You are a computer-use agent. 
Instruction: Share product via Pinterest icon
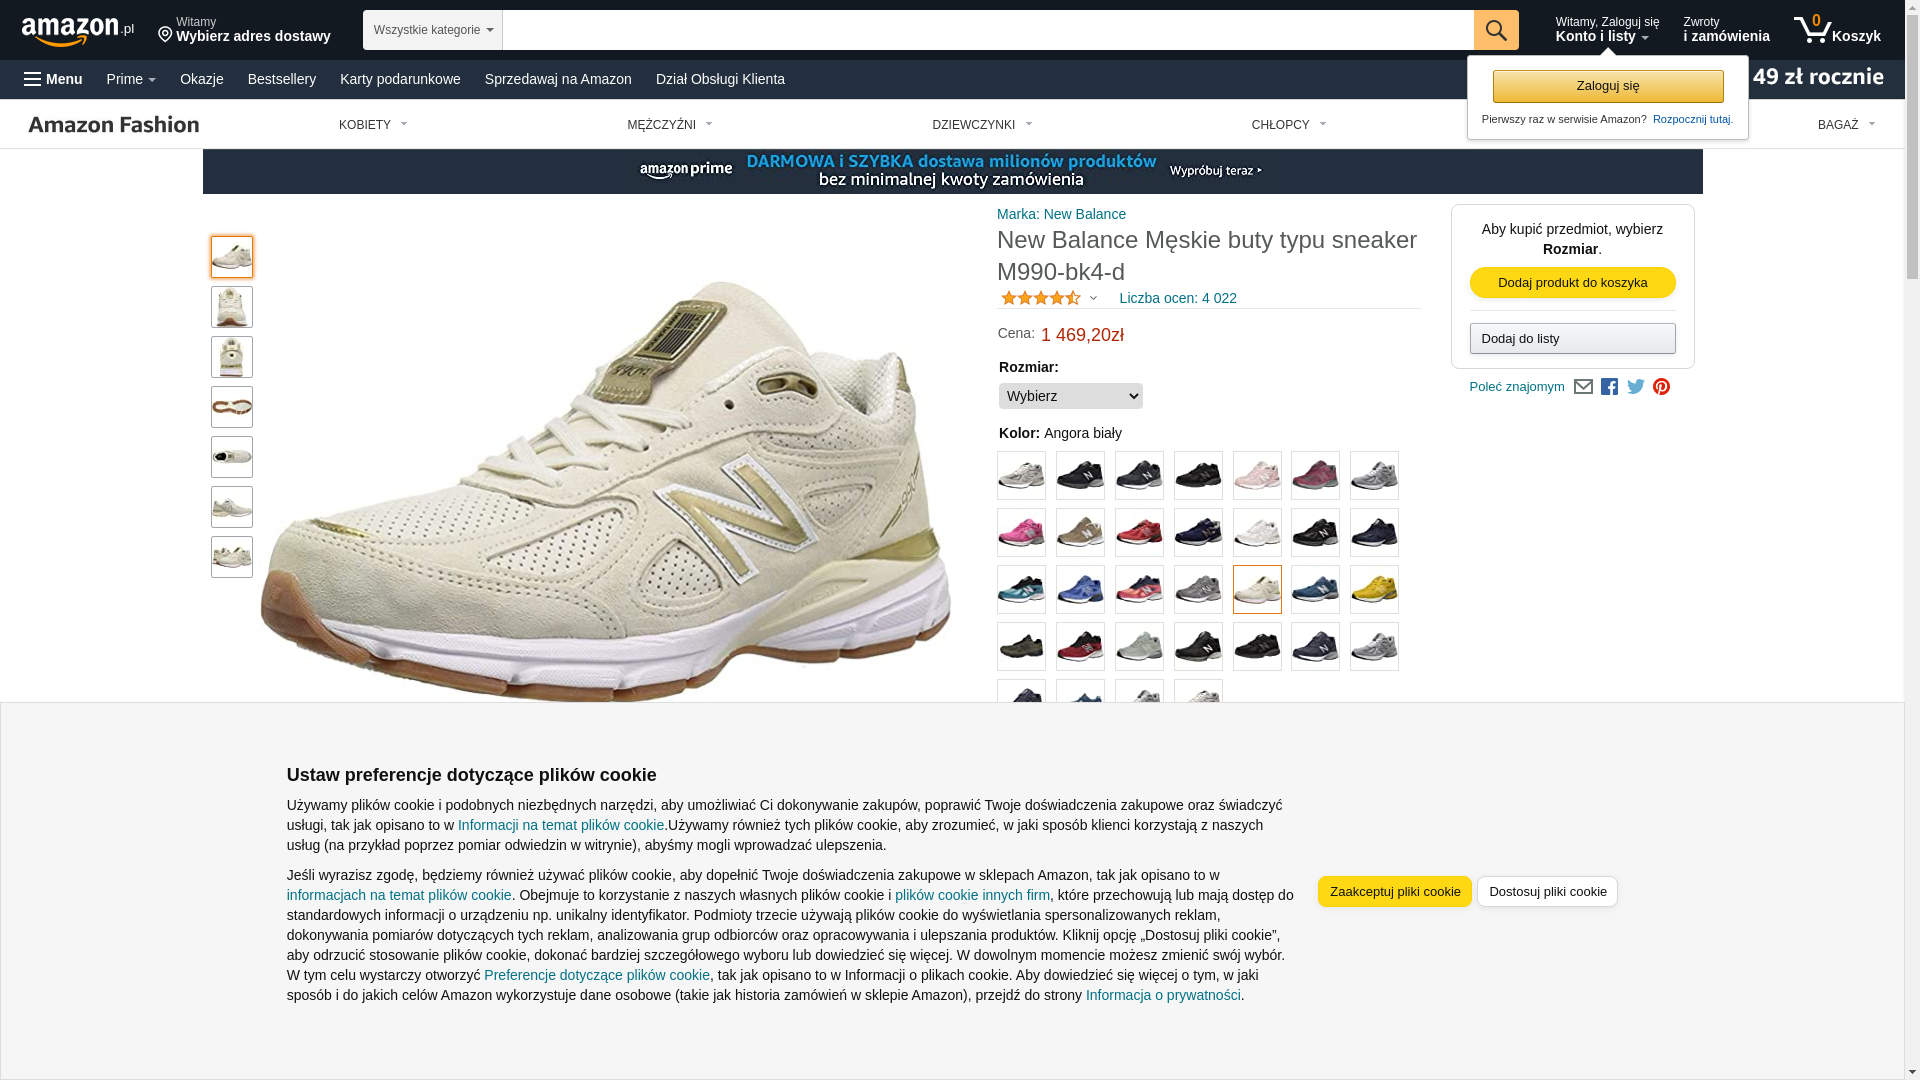coord(1661,387)
